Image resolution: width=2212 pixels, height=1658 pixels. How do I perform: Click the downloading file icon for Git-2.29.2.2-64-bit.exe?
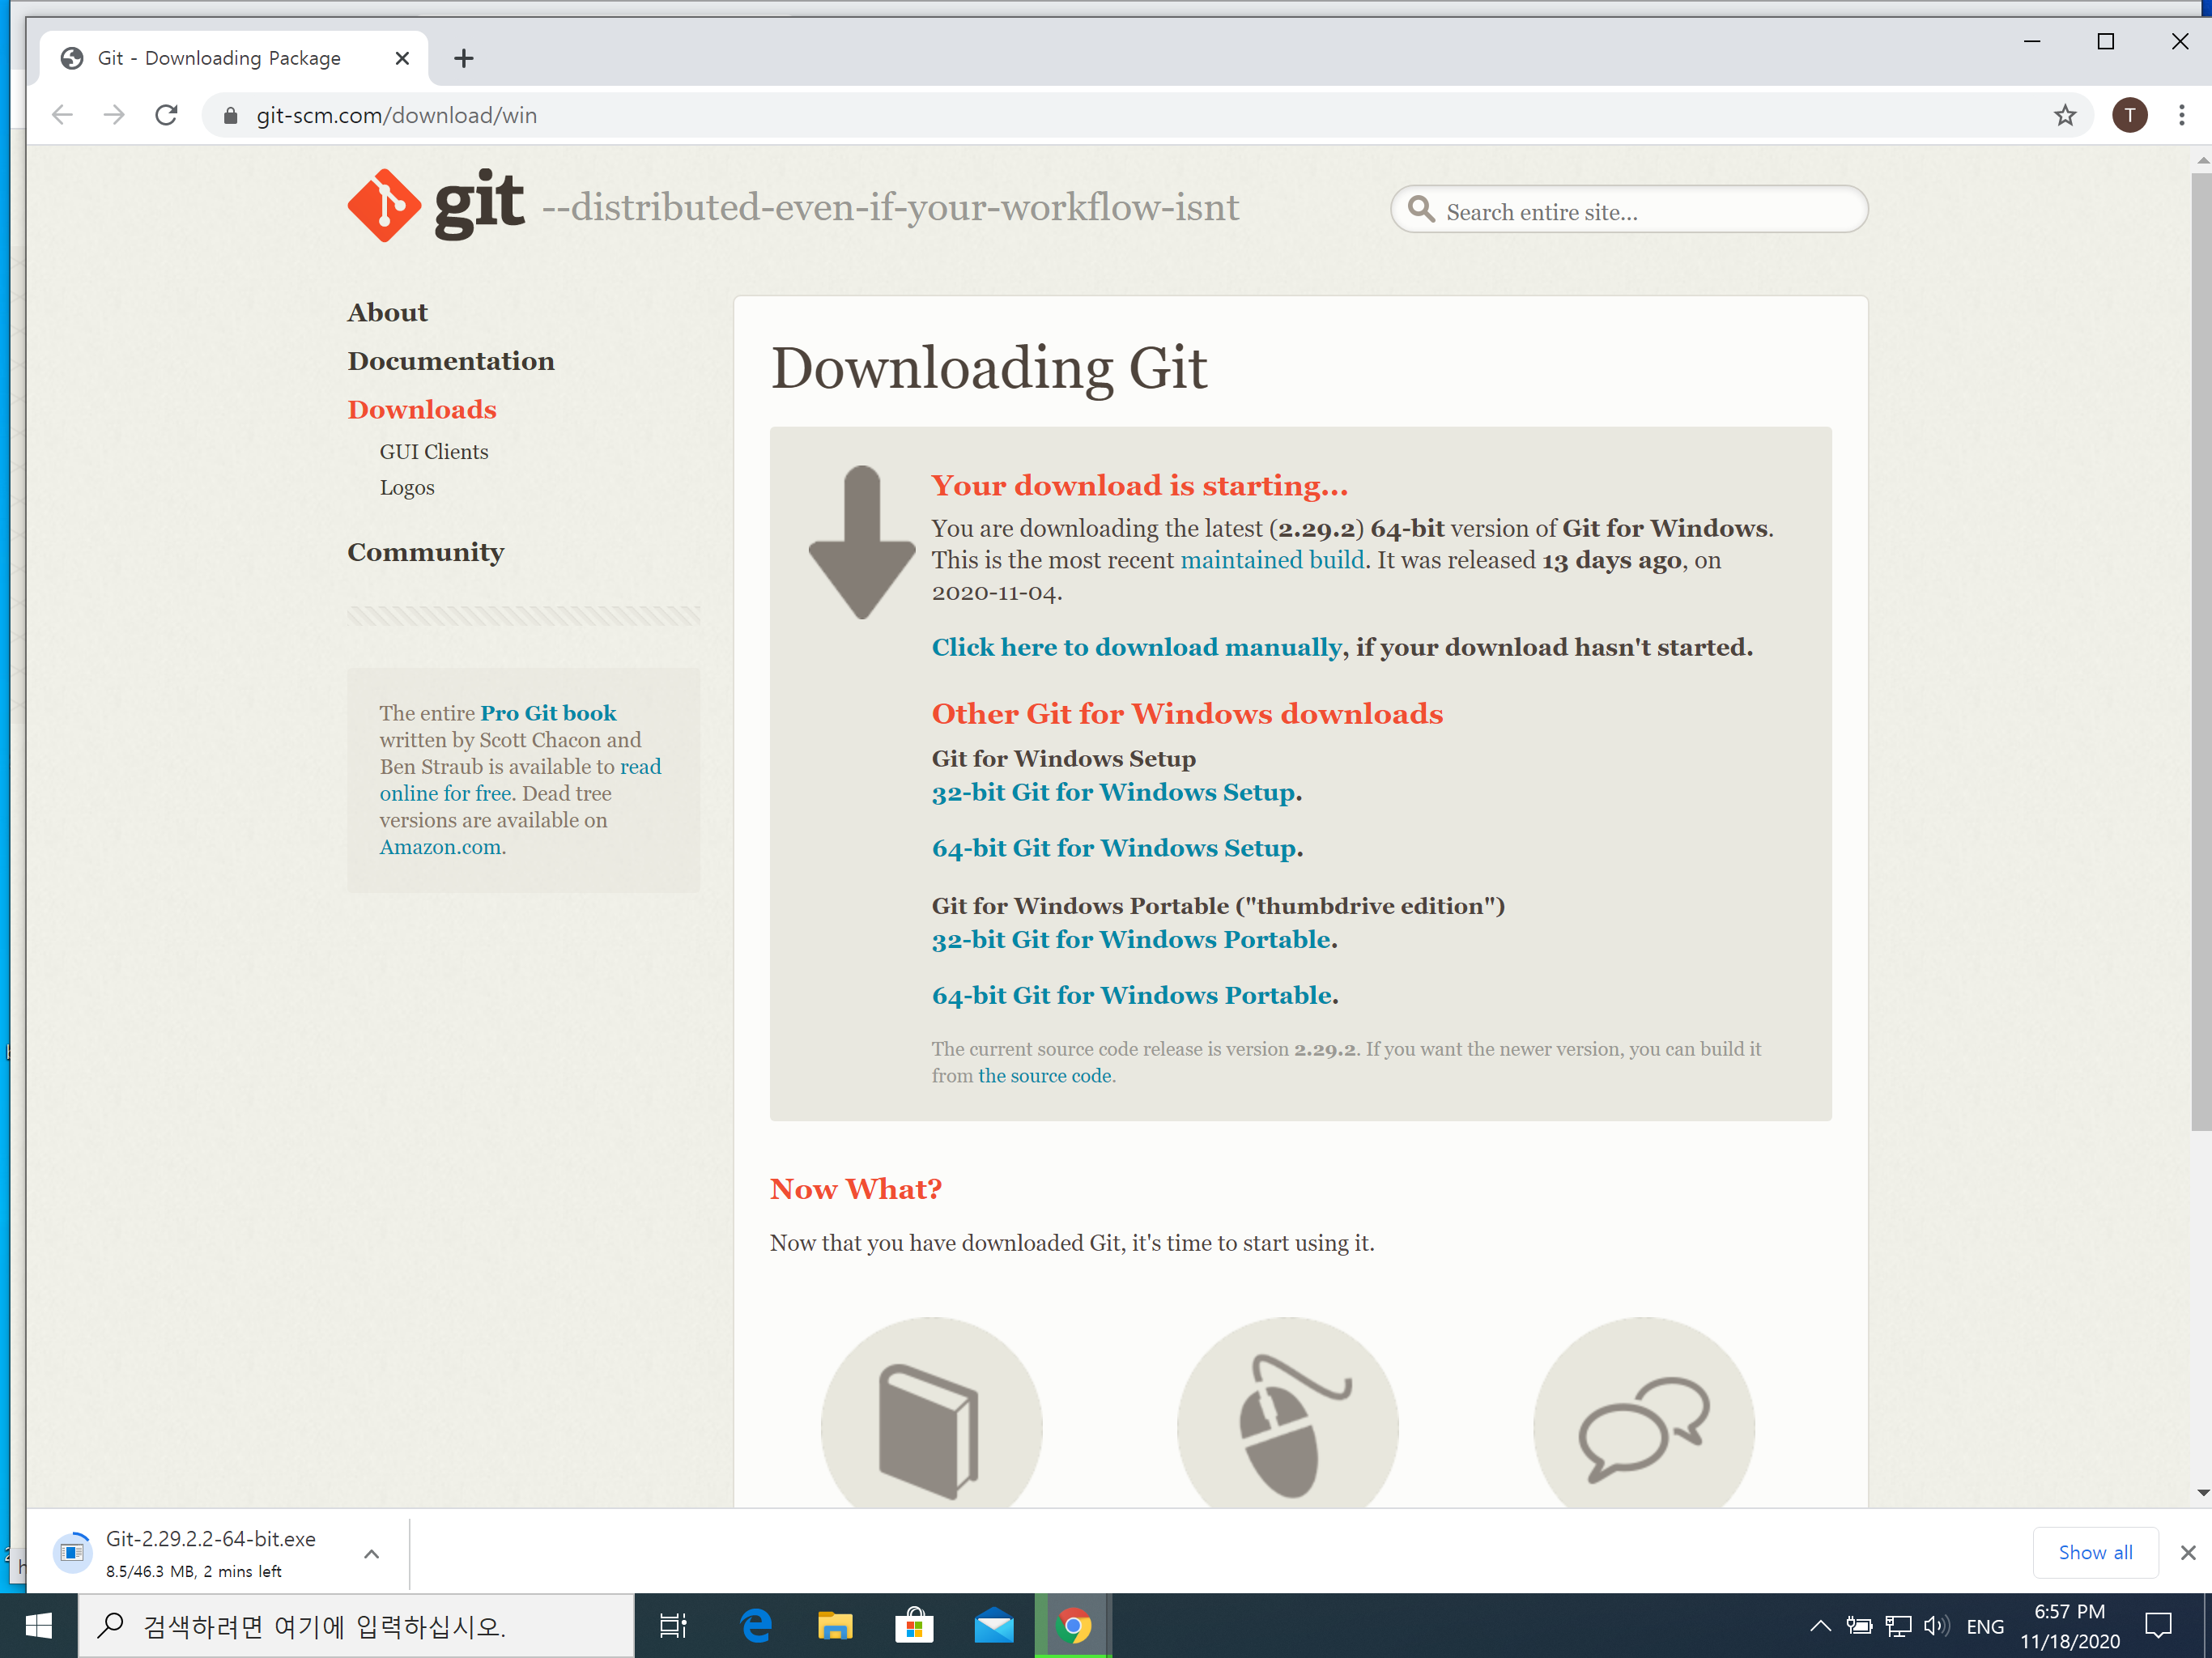pos(72,1552)
